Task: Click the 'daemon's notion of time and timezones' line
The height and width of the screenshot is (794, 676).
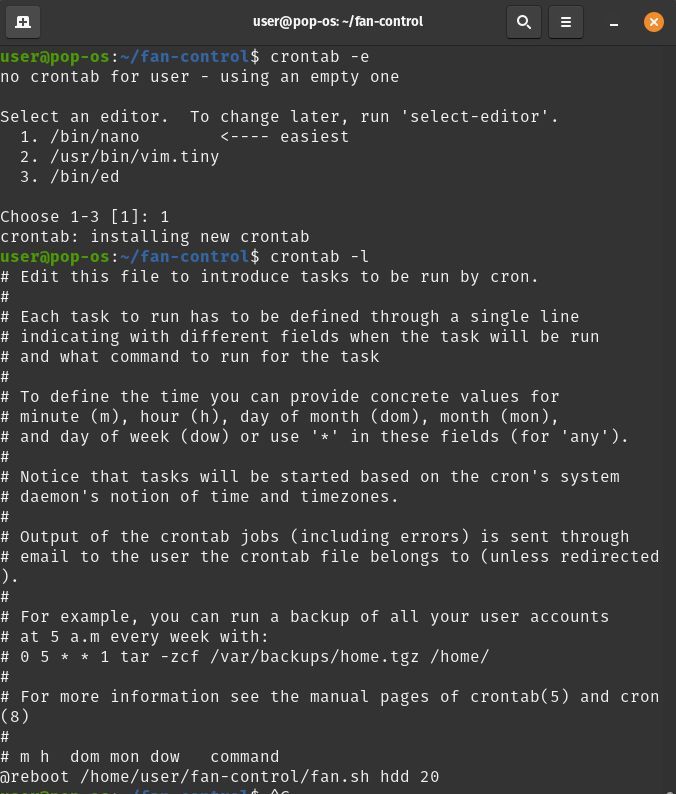Action: 200,496
